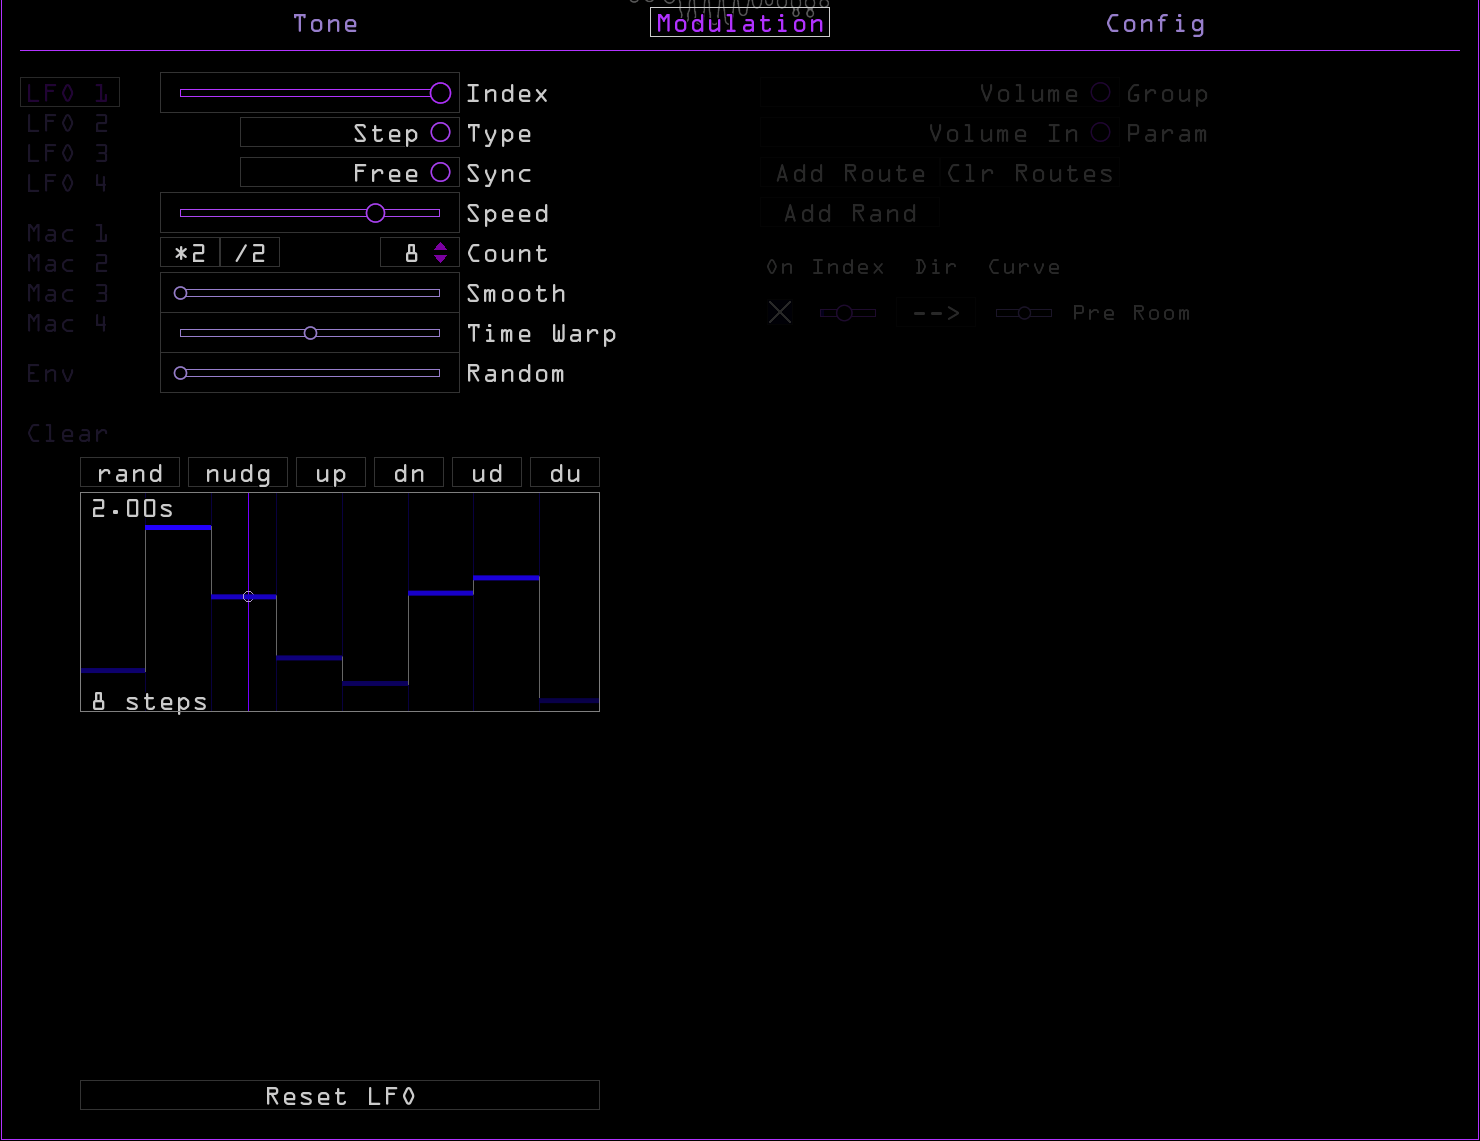Viewport: 1480px width, 1141px height.
Task: Click the Speed slider handle
Action: click(375, 213)
